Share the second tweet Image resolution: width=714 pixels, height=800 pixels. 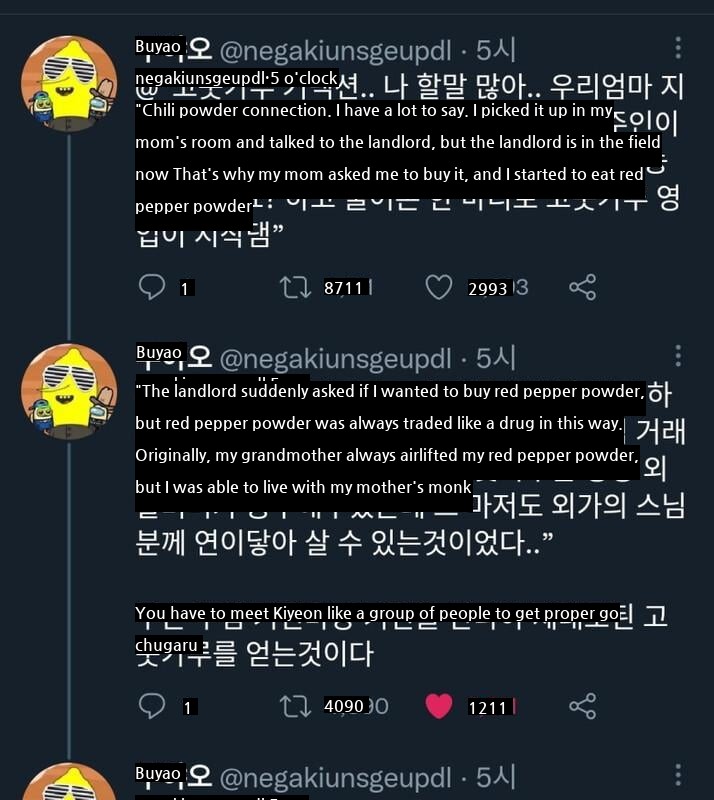click(x=582, y=706)
